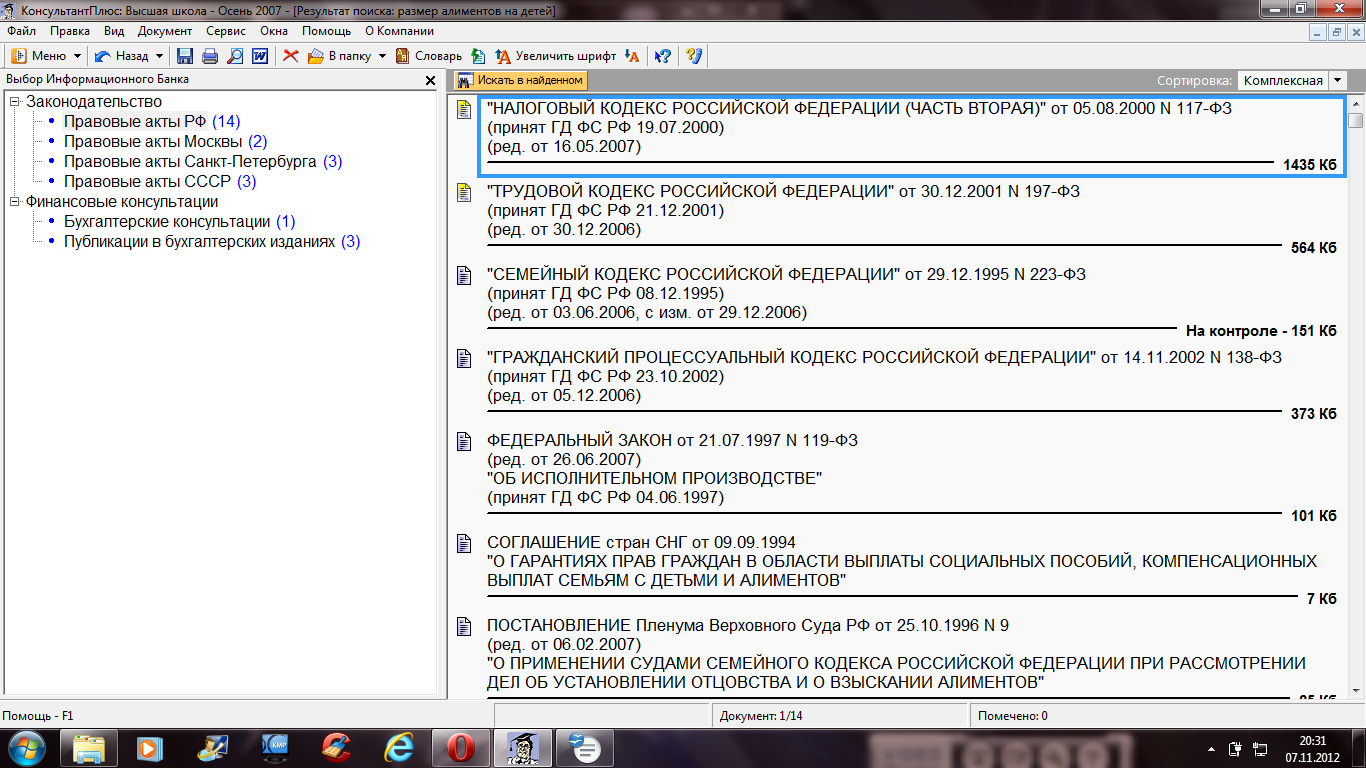1366x768 pixels.
Task: Activate the What's This help cursor icon
Action: coord(662,56)
